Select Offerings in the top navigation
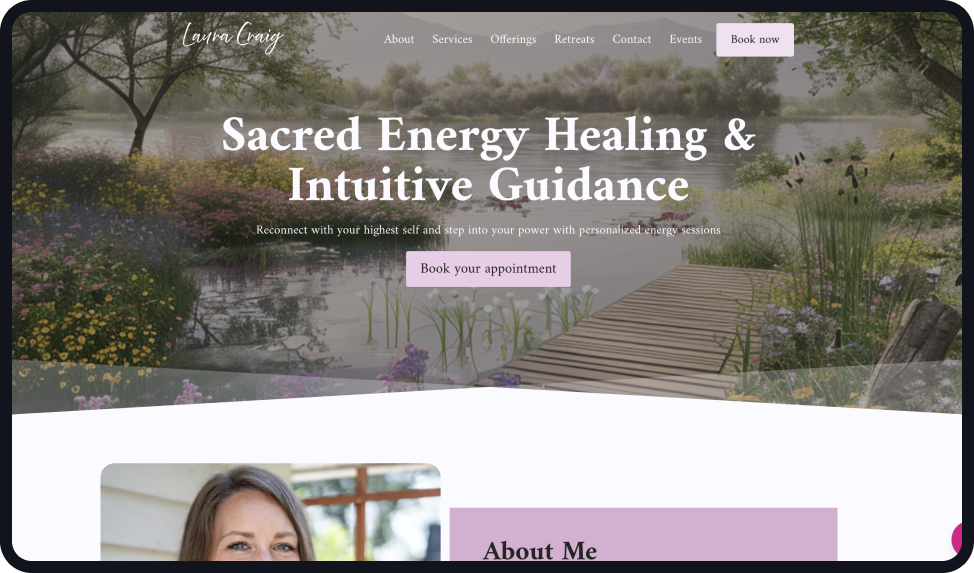The width and height of the screenshot is (974, 573). [513, 39]
